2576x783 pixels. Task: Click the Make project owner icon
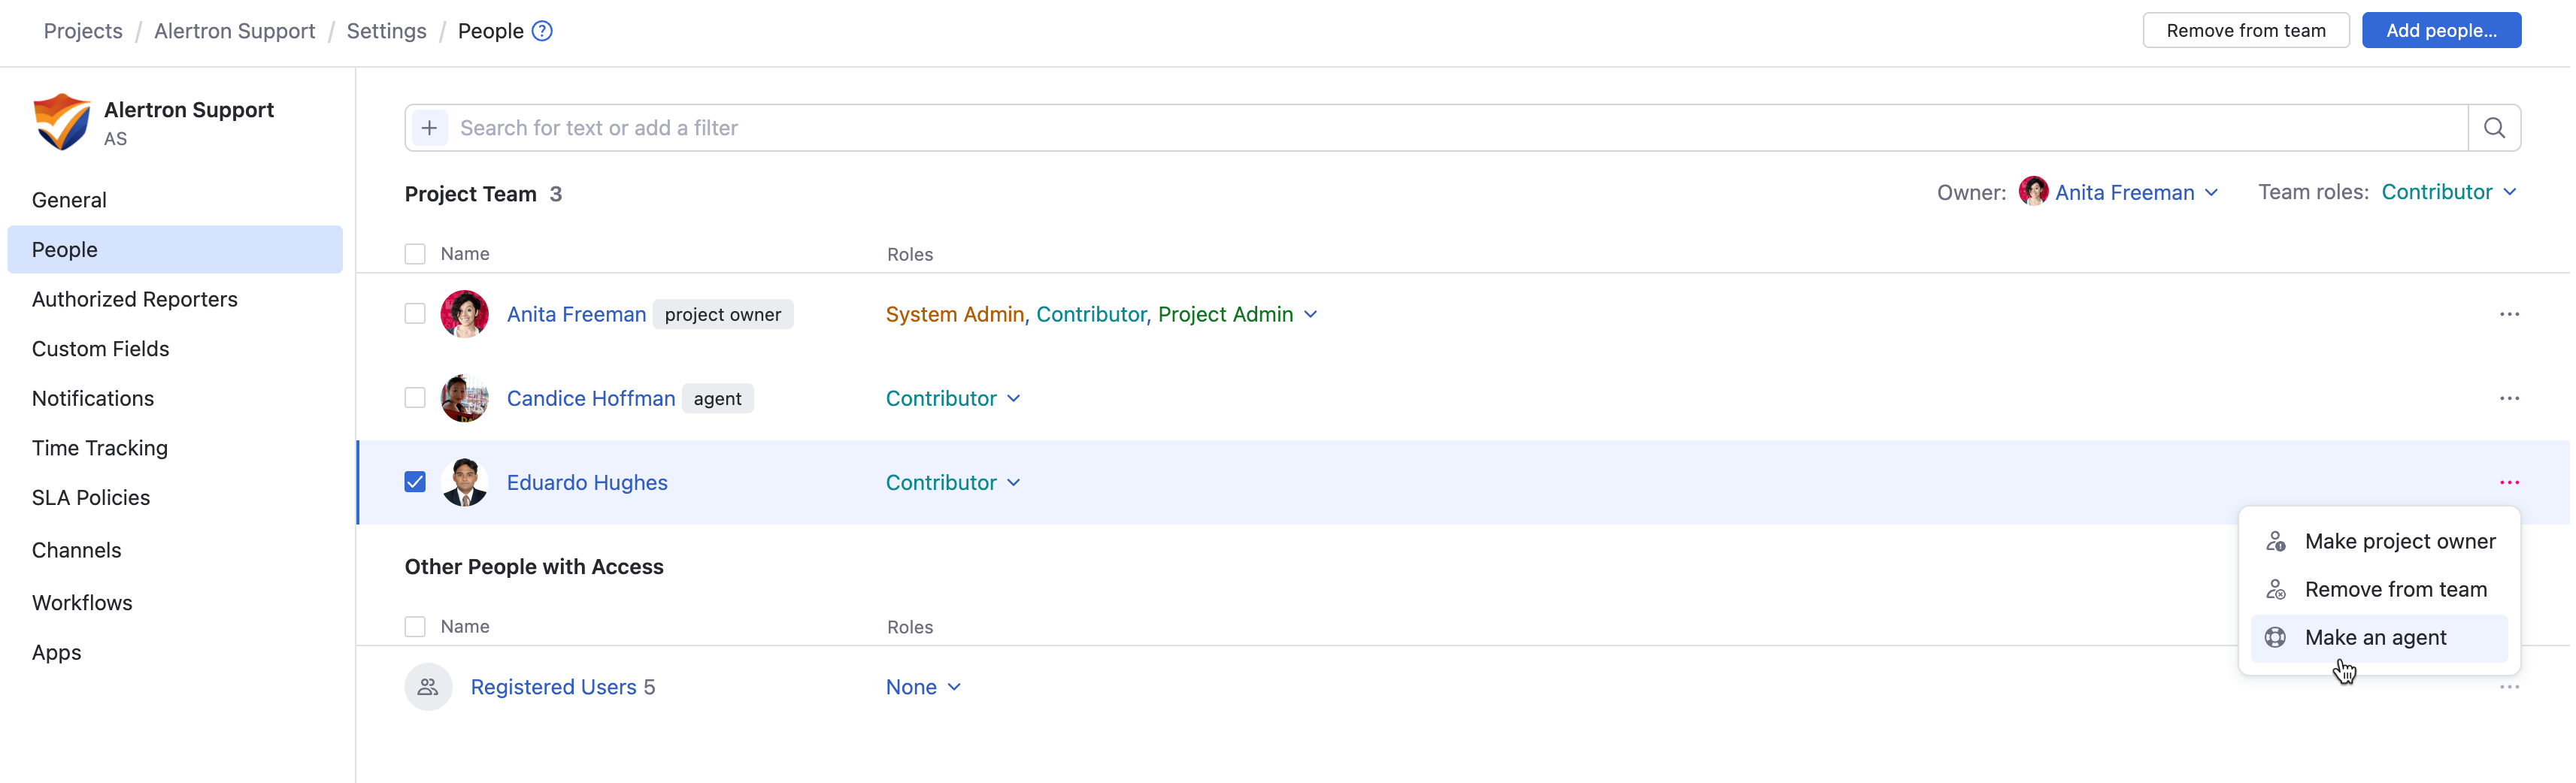click(2275, 541)
